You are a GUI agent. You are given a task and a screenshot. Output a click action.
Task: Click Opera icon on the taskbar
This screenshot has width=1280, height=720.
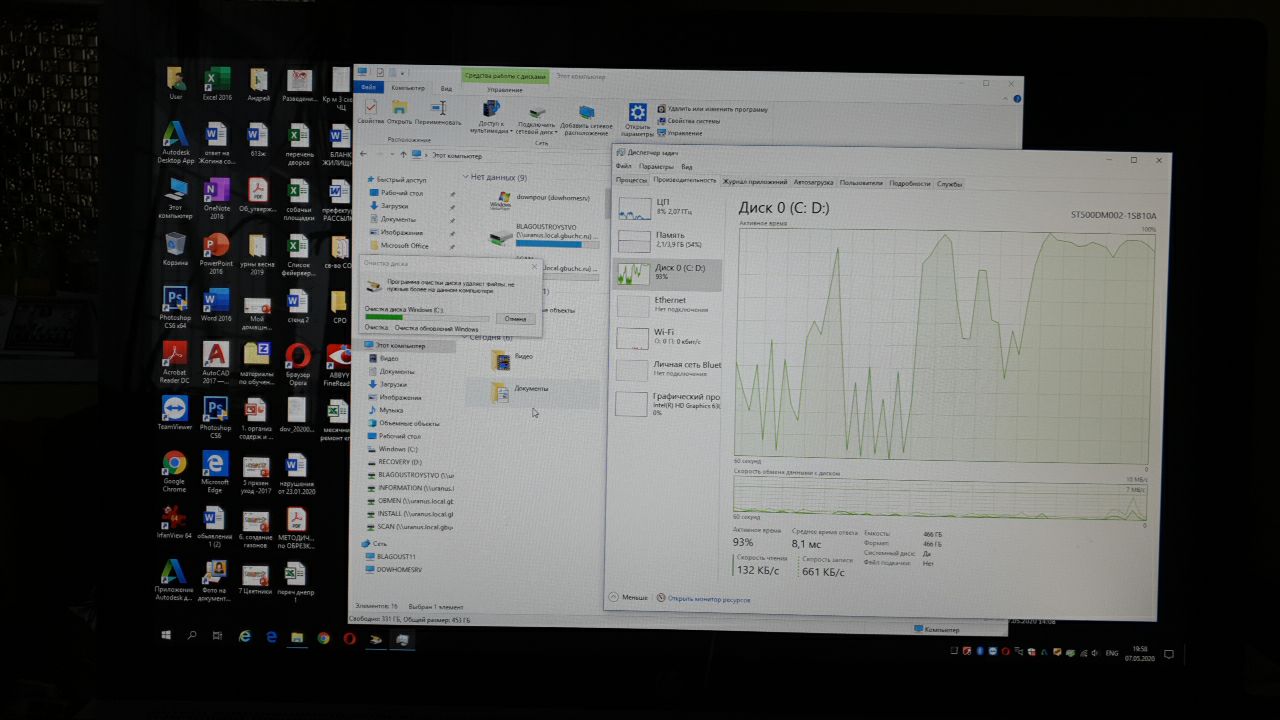tap(350, 637)
